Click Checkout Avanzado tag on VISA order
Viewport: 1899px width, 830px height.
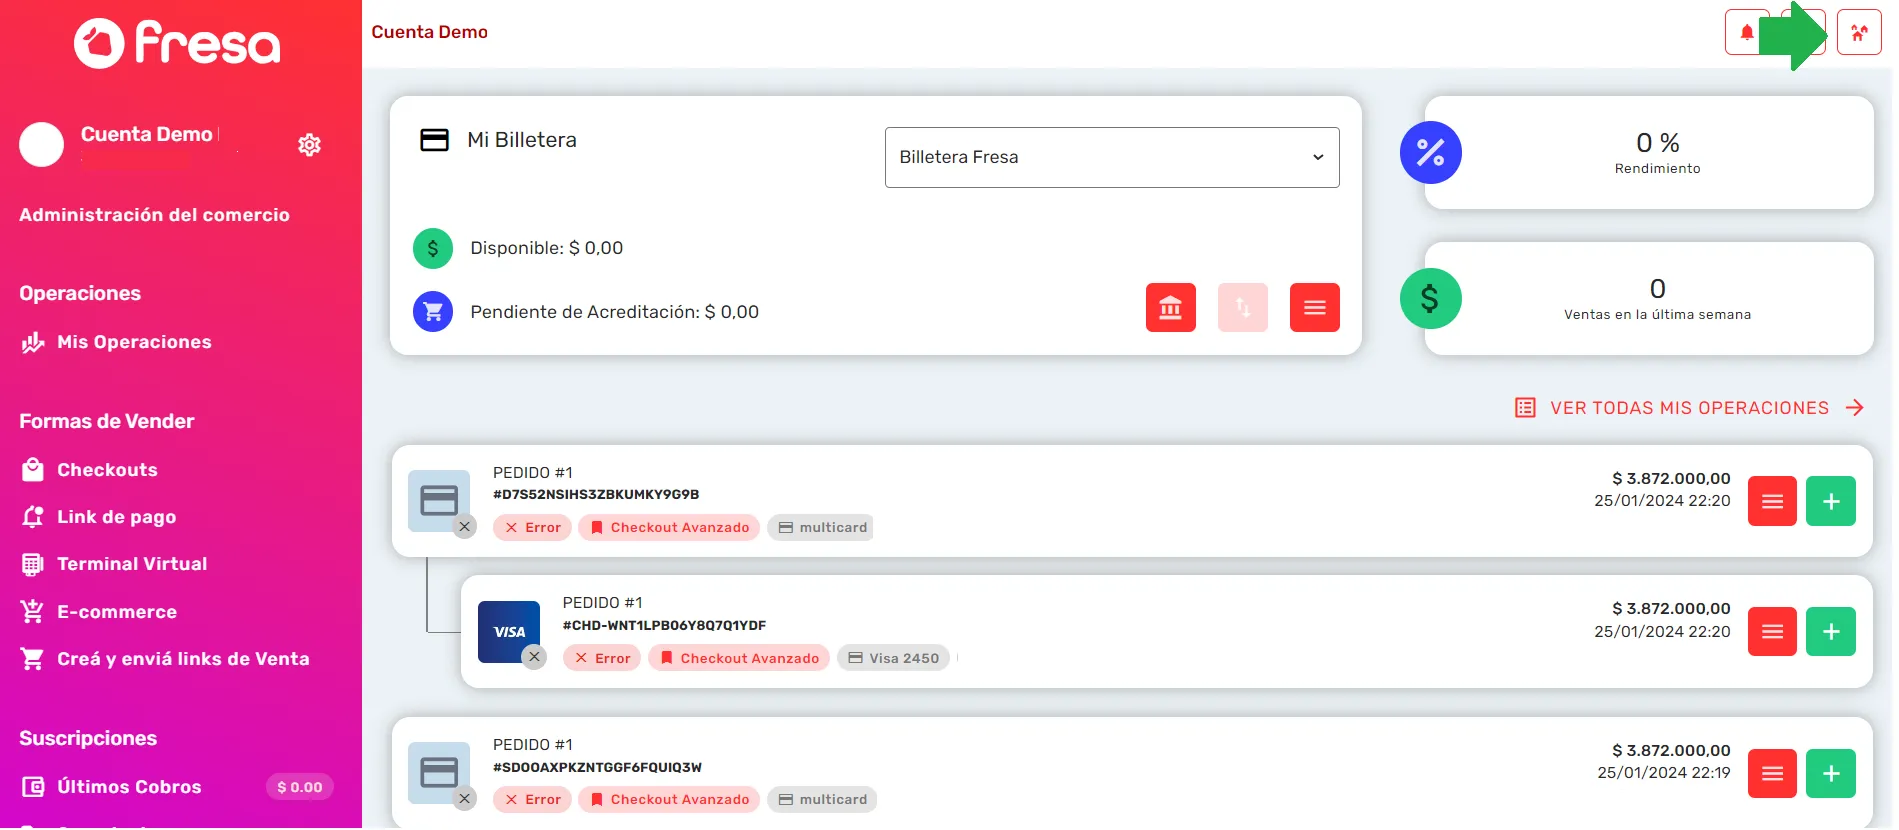tap(739, 658)
